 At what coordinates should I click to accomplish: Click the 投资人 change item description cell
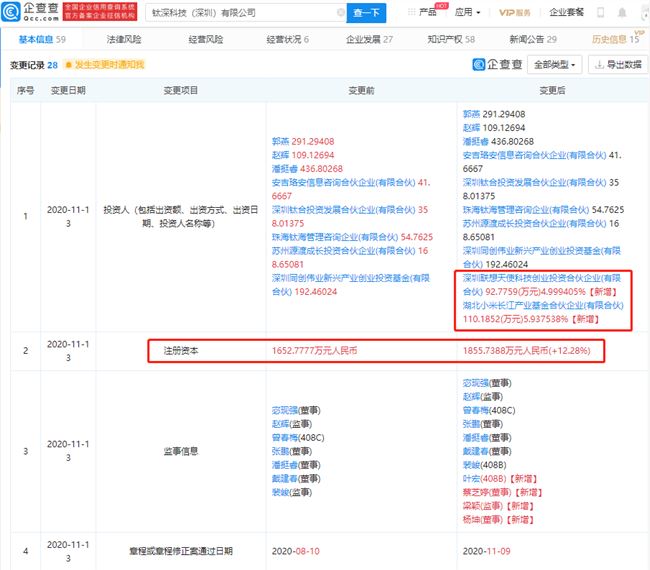click(181, 217)
